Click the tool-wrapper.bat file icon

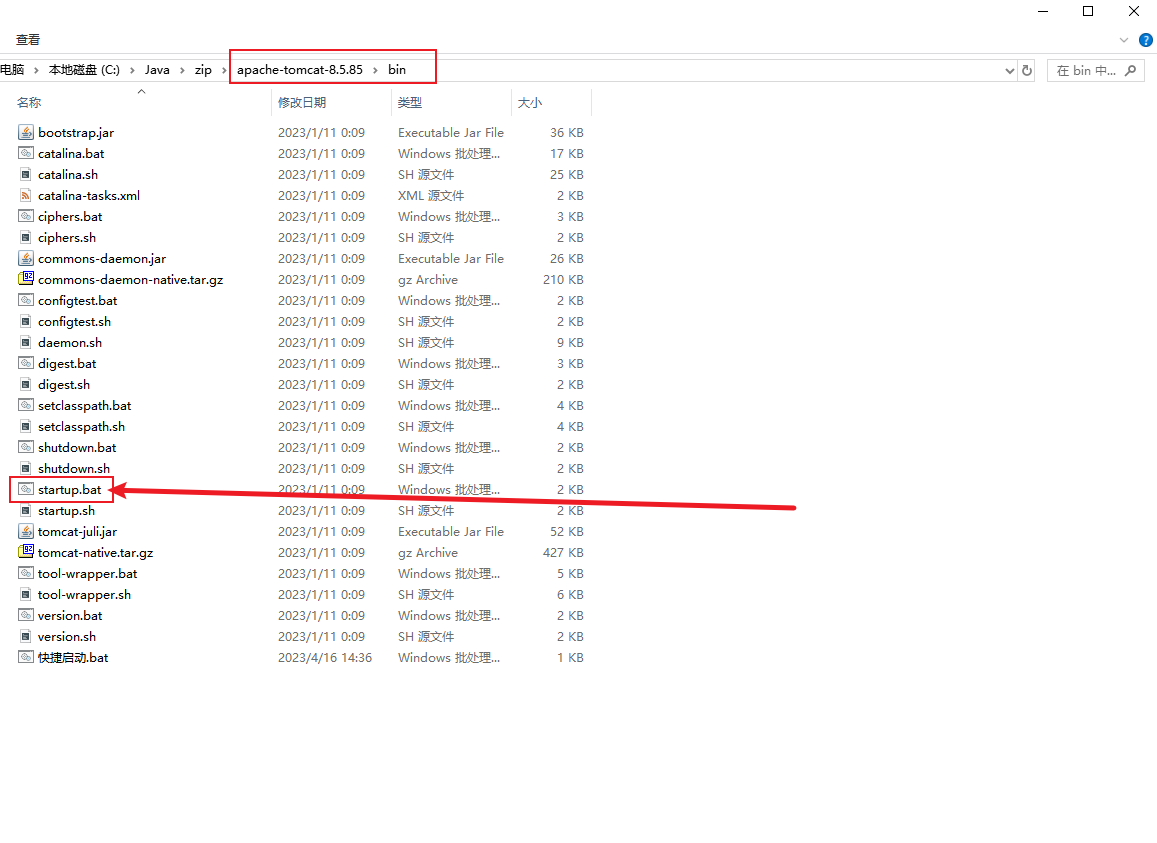26,574
